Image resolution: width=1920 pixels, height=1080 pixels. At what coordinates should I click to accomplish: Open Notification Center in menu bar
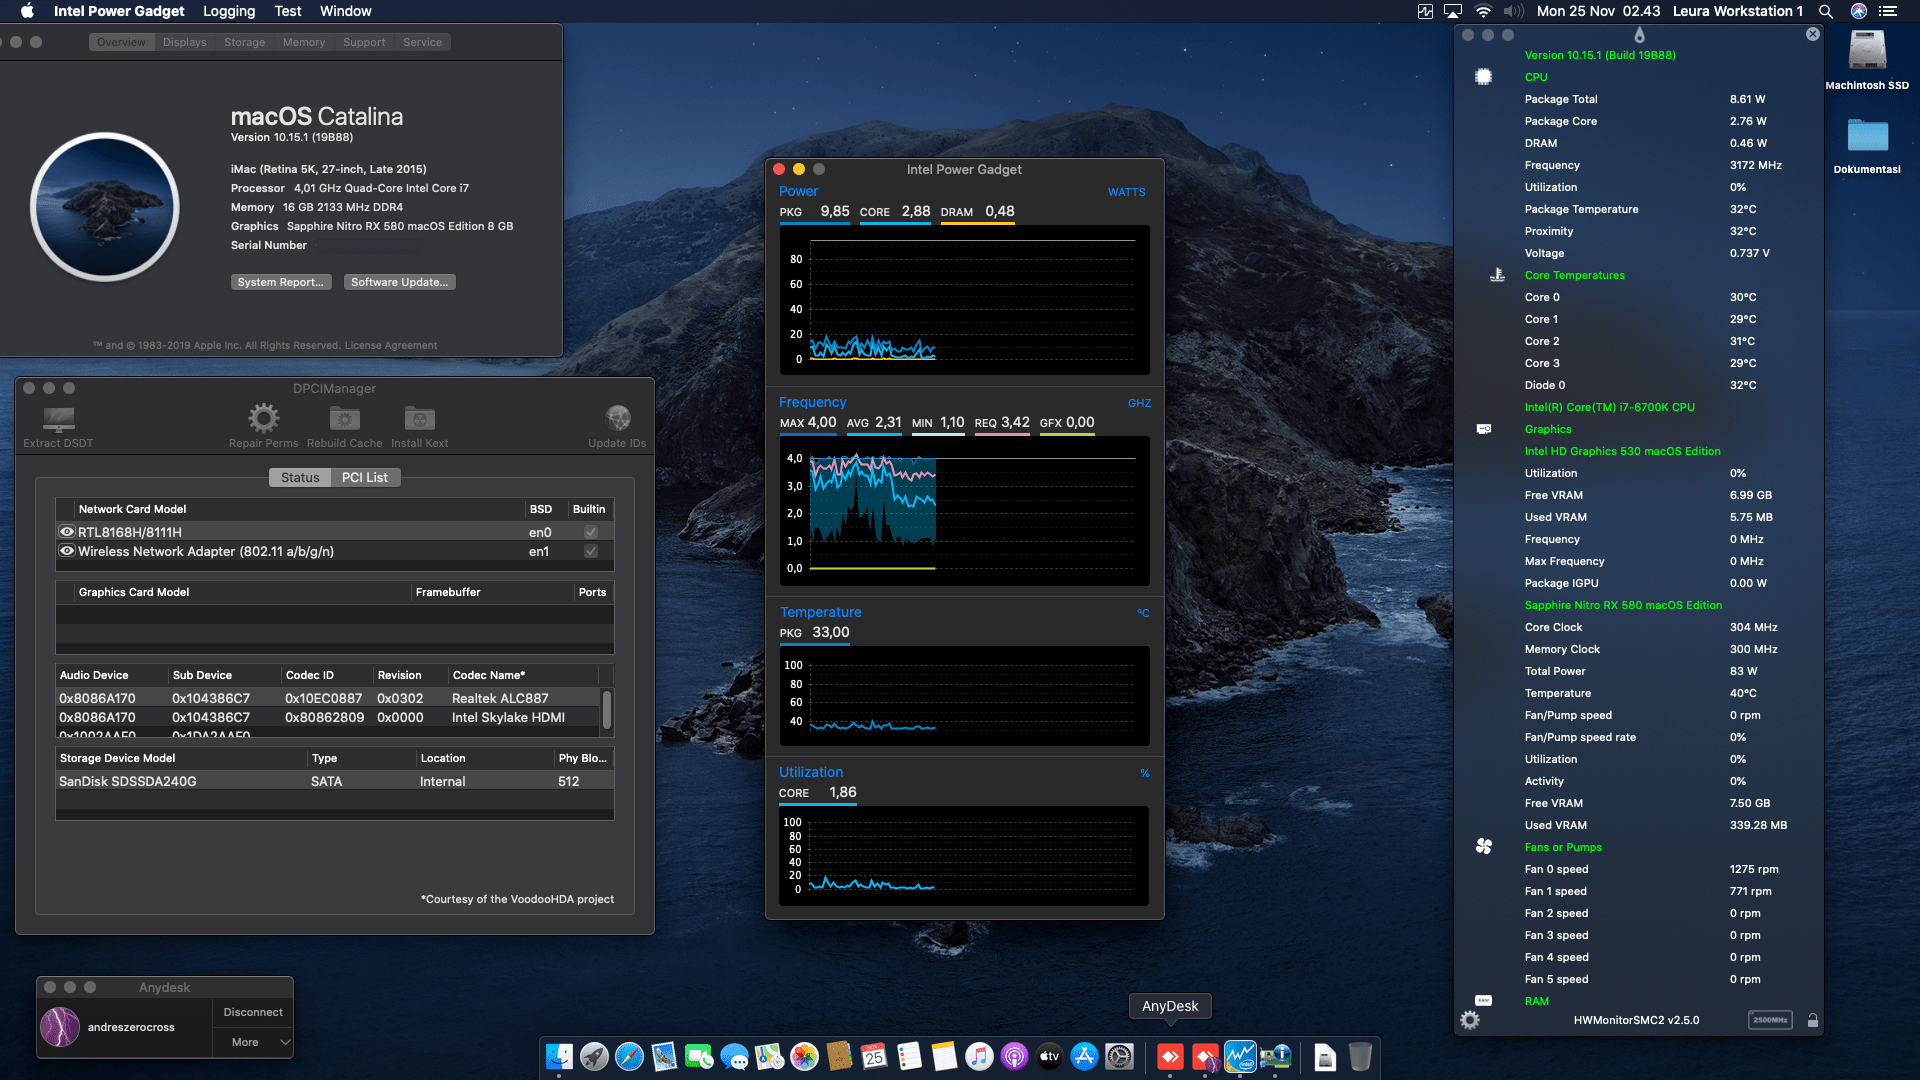[1887, 11]
